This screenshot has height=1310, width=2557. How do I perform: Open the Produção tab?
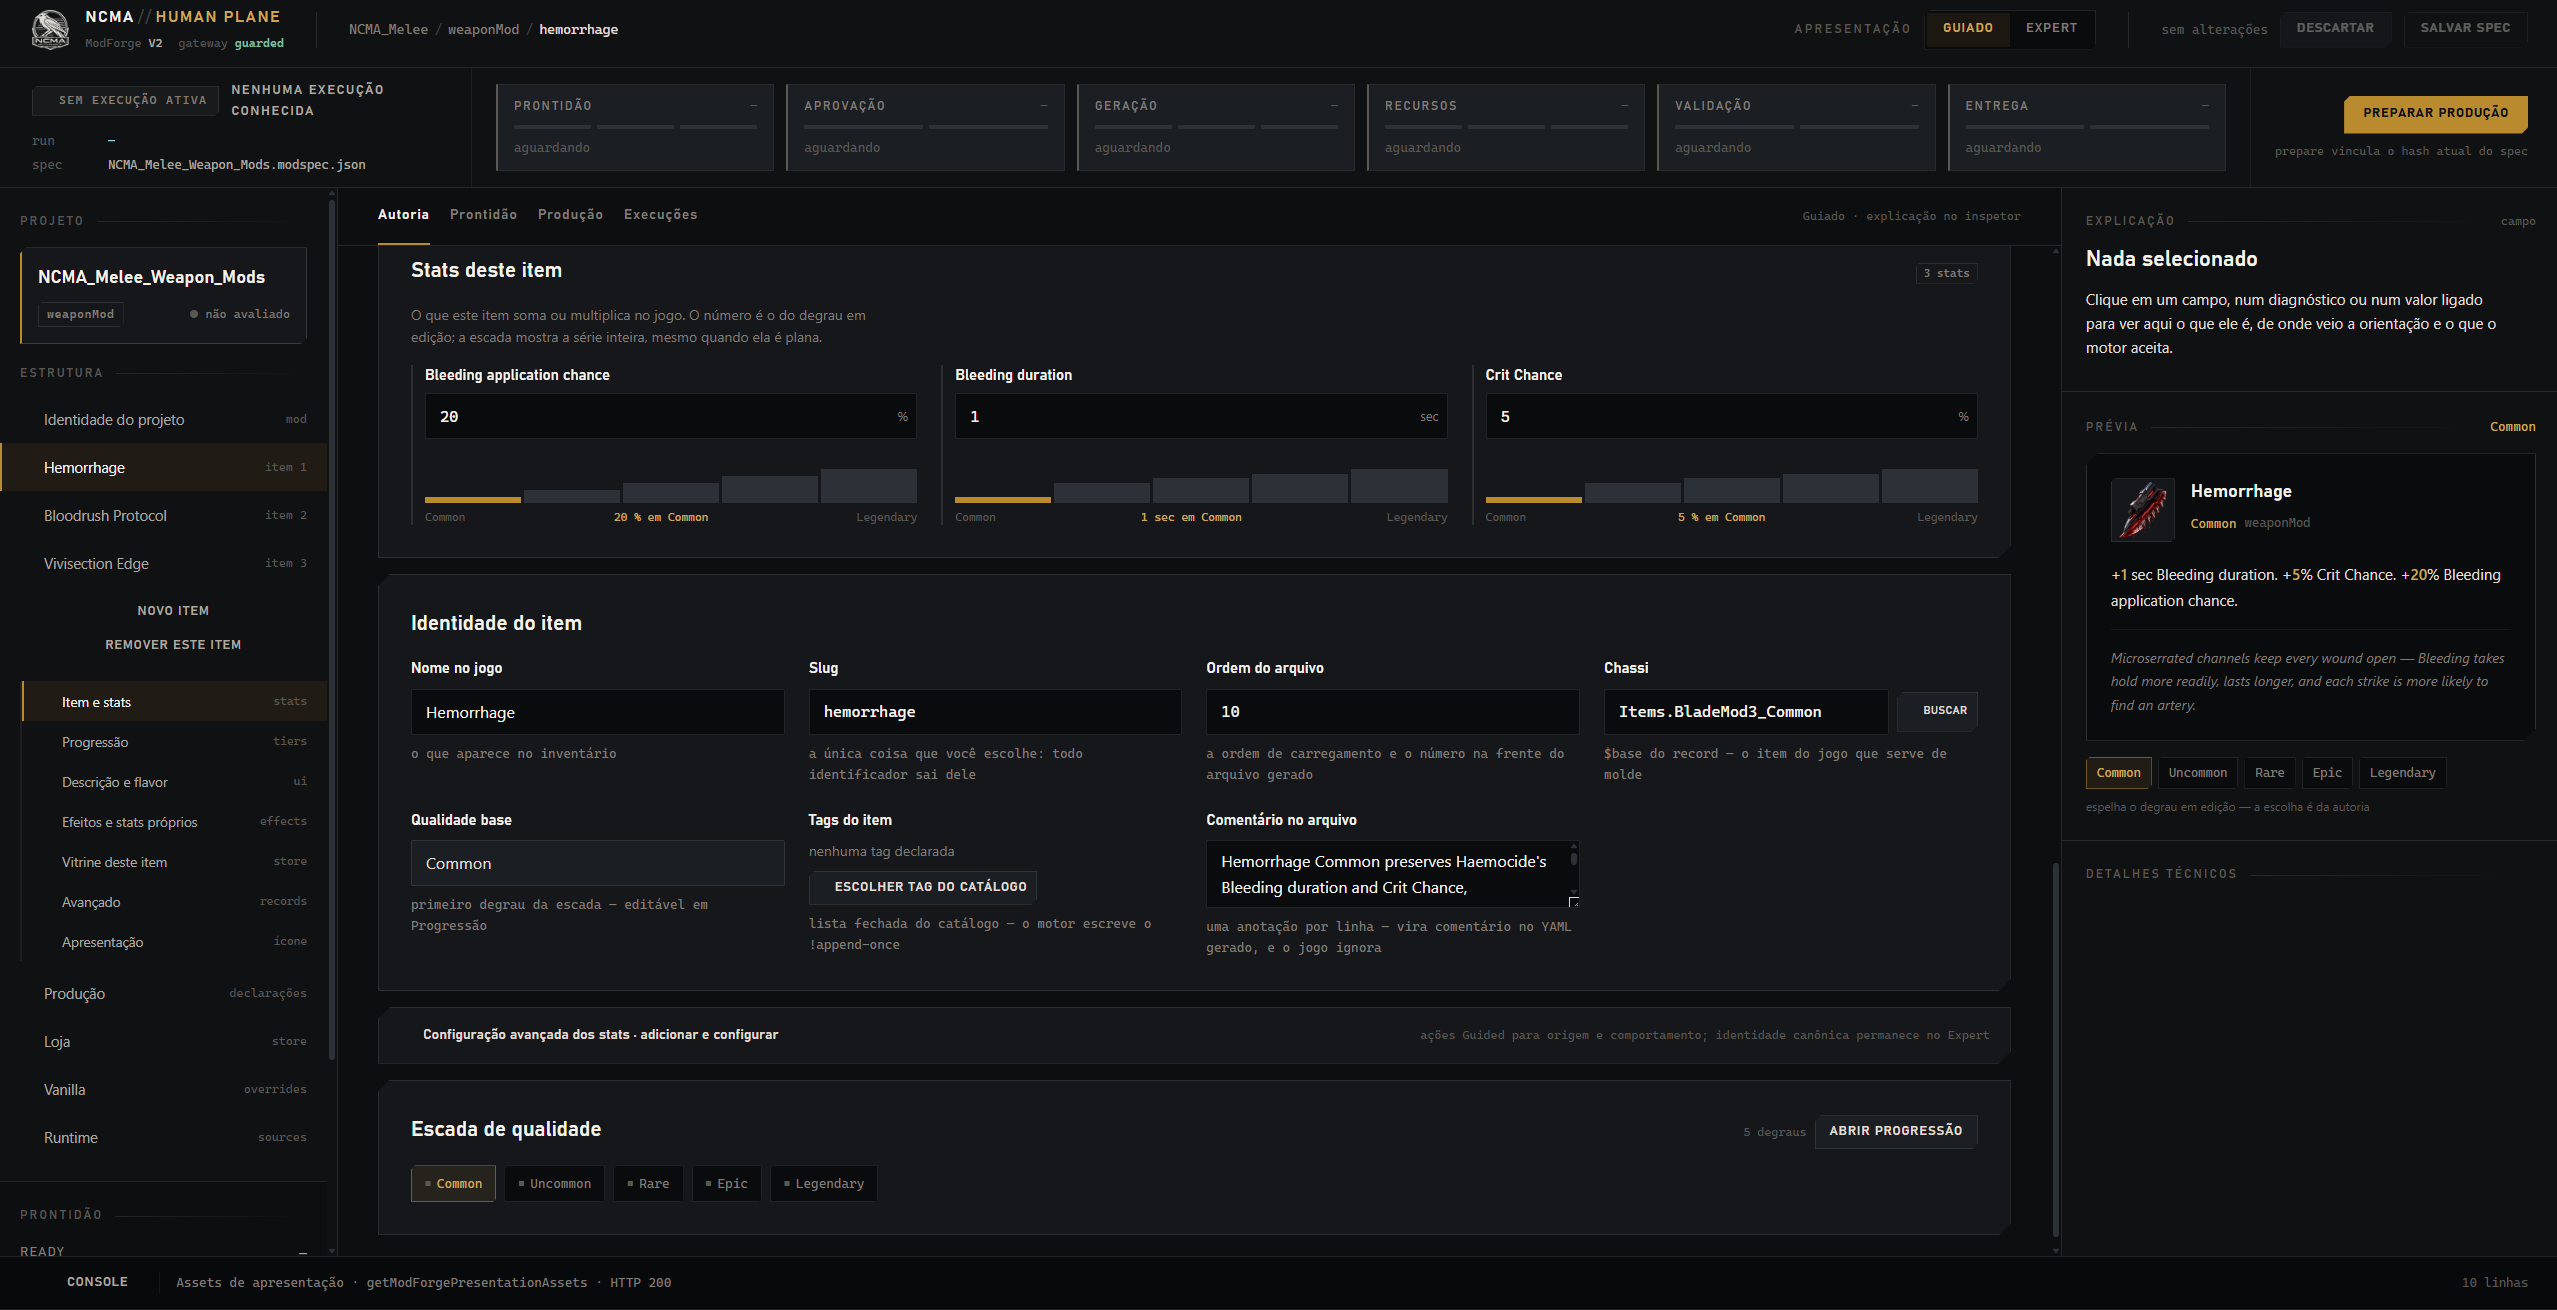pyautogui.click(x=570, y=215)
